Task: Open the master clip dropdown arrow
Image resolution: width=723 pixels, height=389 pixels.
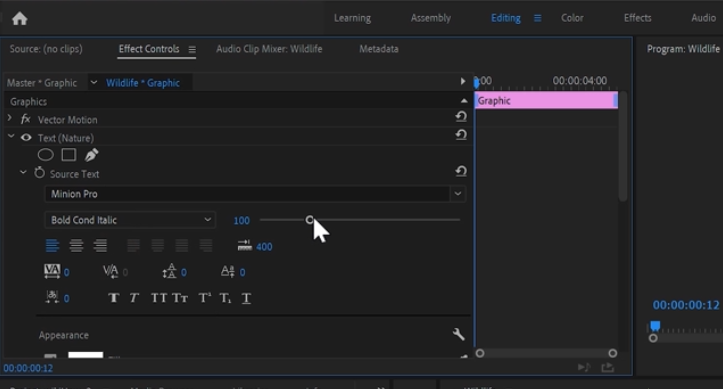Action: pyautogui.click(x=94, y=83)
